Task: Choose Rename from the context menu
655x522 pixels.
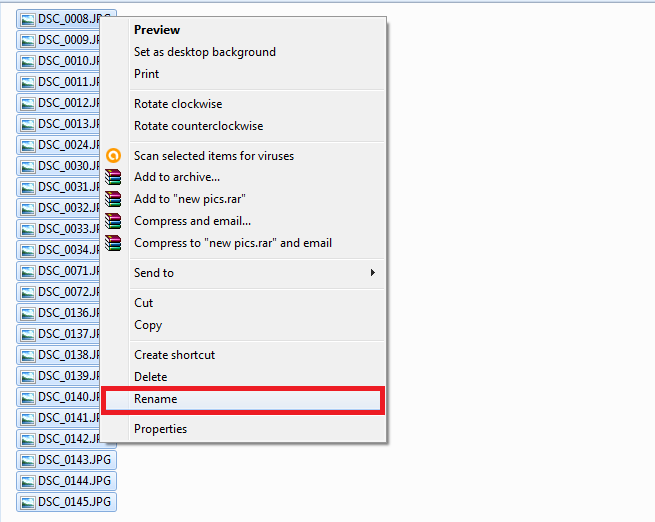Action: [x=156, y=399]
